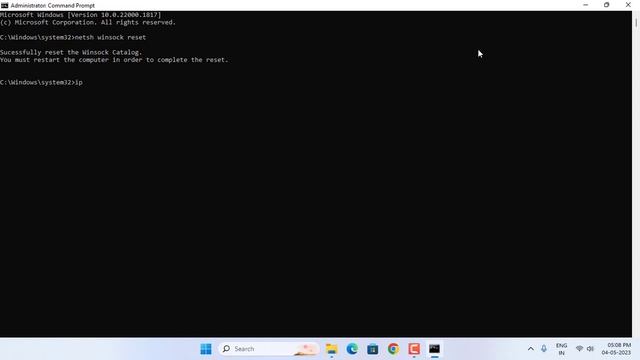Click the taskbar Search box
This screenshot has height=360, width=640.
pos(269,349)
